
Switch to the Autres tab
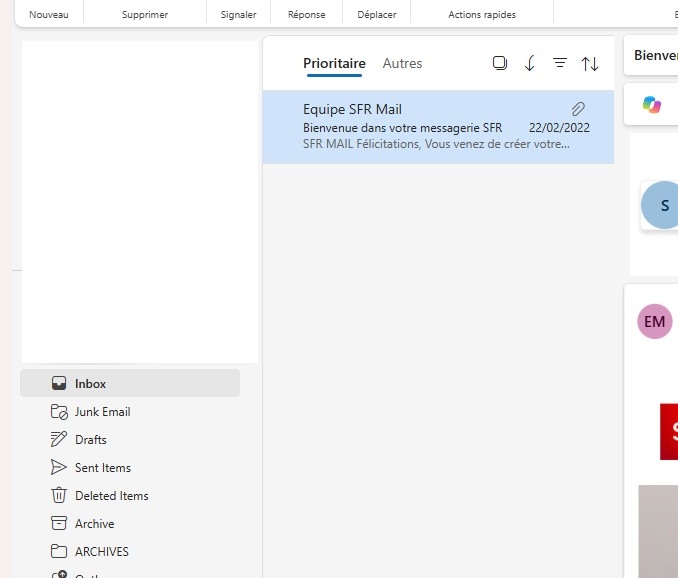402,64
